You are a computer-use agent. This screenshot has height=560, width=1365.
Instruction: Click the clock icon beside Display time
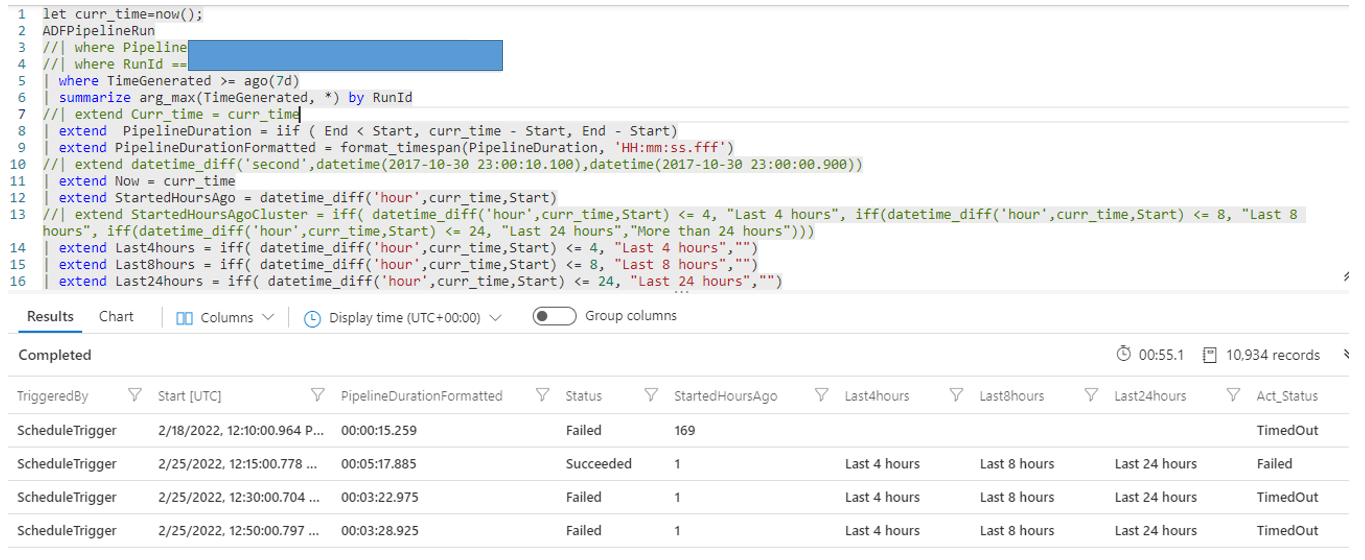click(x=312, y=318)
